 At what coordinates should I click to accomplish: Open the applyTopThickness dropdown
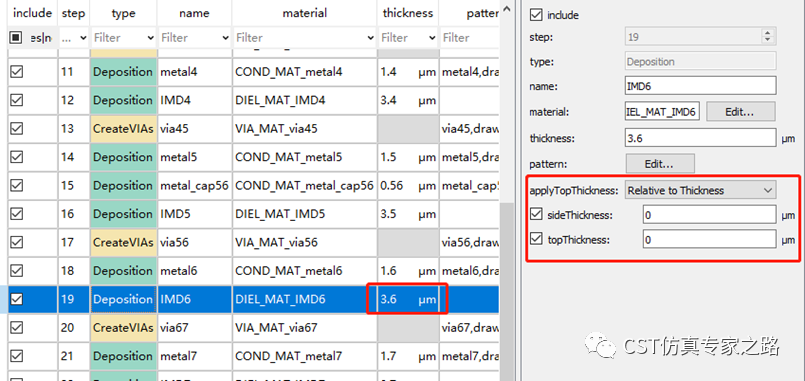click(700, 190)
